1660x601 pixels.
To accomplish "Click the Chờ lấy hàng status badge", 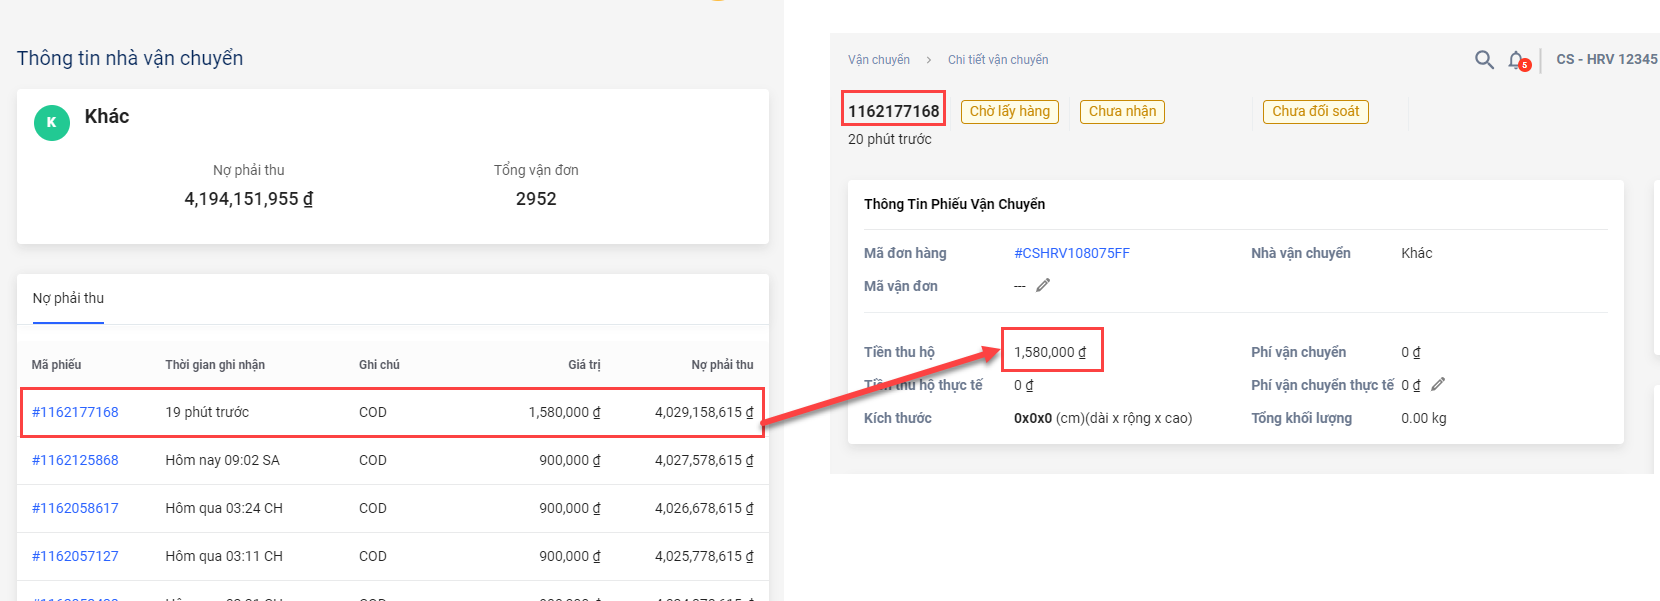I will pos(1009,111).
